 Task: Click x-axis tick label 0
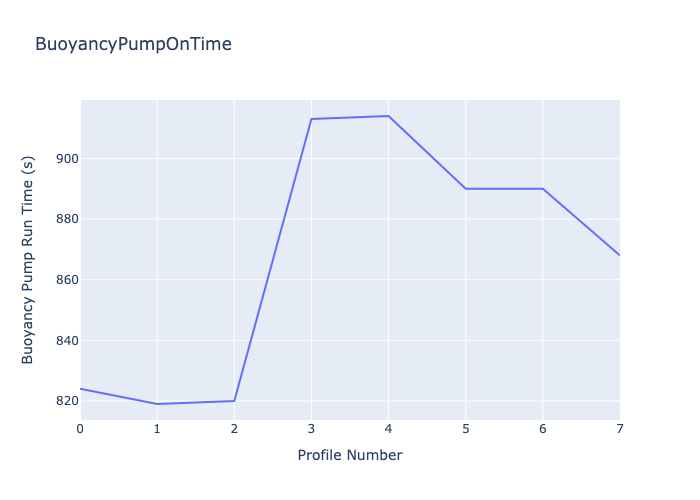click(x=80, y=429)
